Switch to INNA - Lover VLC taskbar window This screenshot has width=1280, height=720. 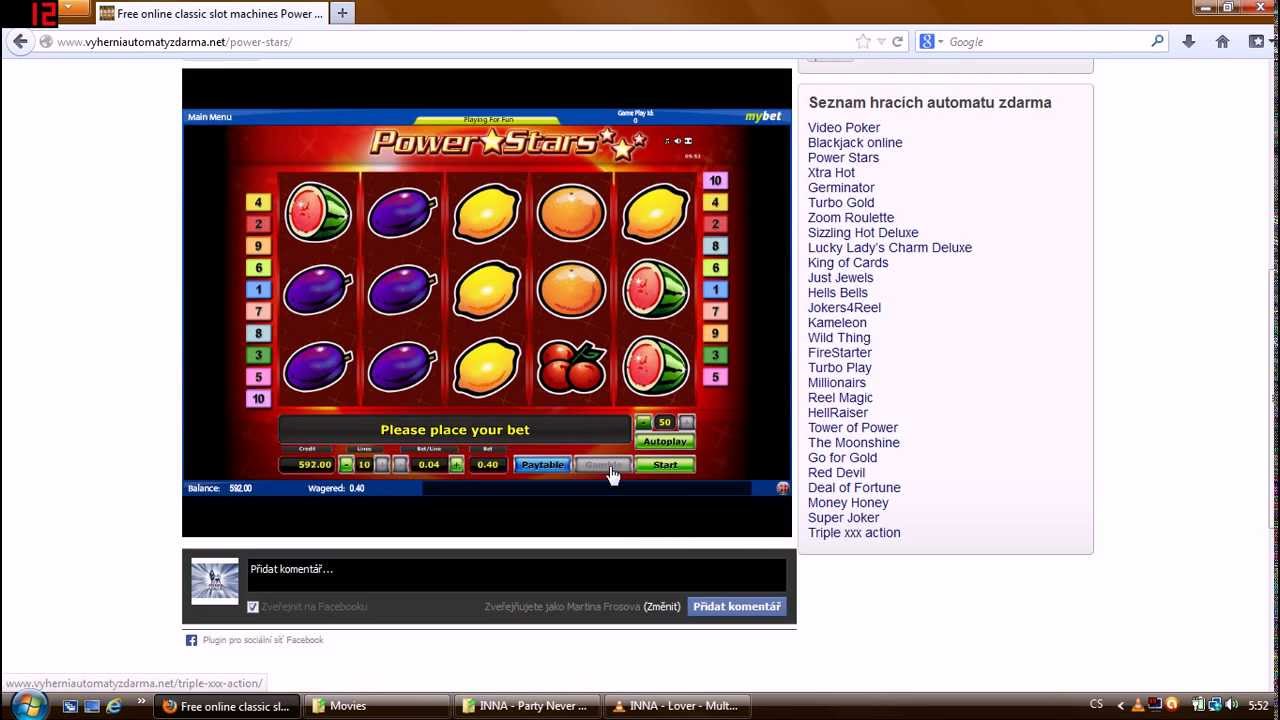[x=676, y=706]
